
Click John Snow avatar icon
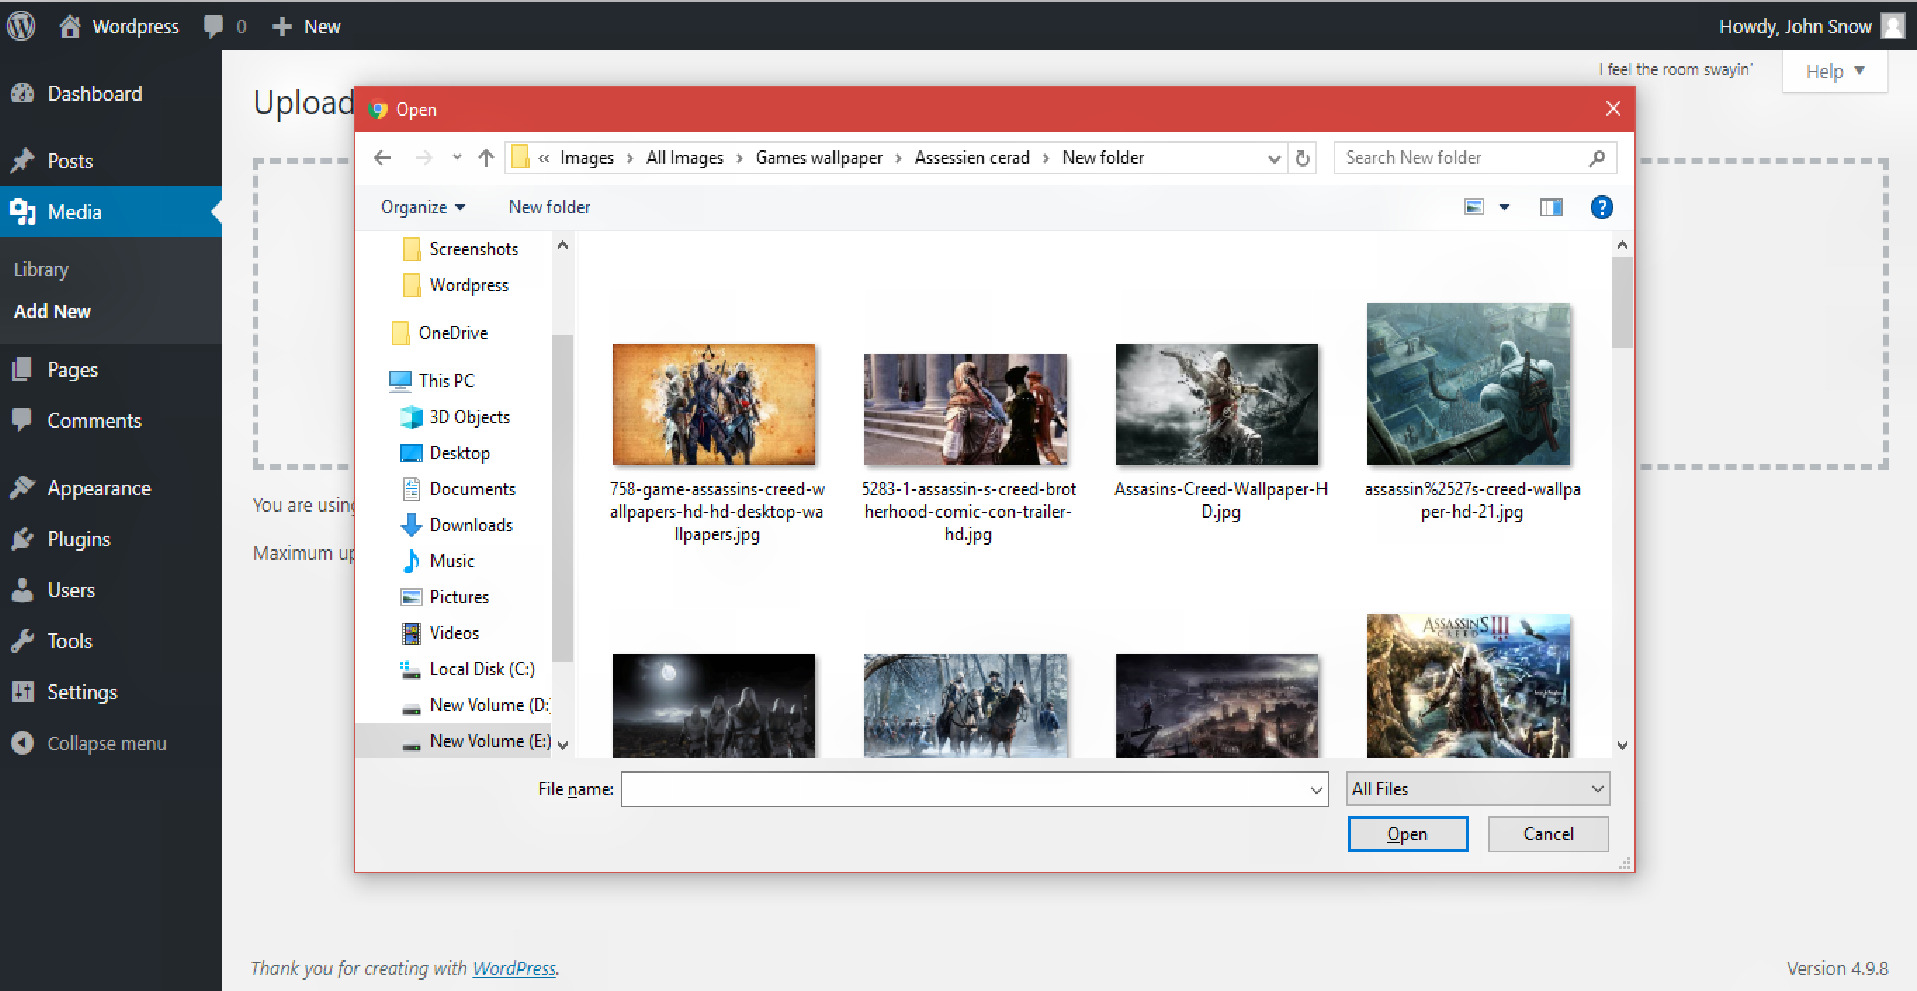[x=1893, y=26]
